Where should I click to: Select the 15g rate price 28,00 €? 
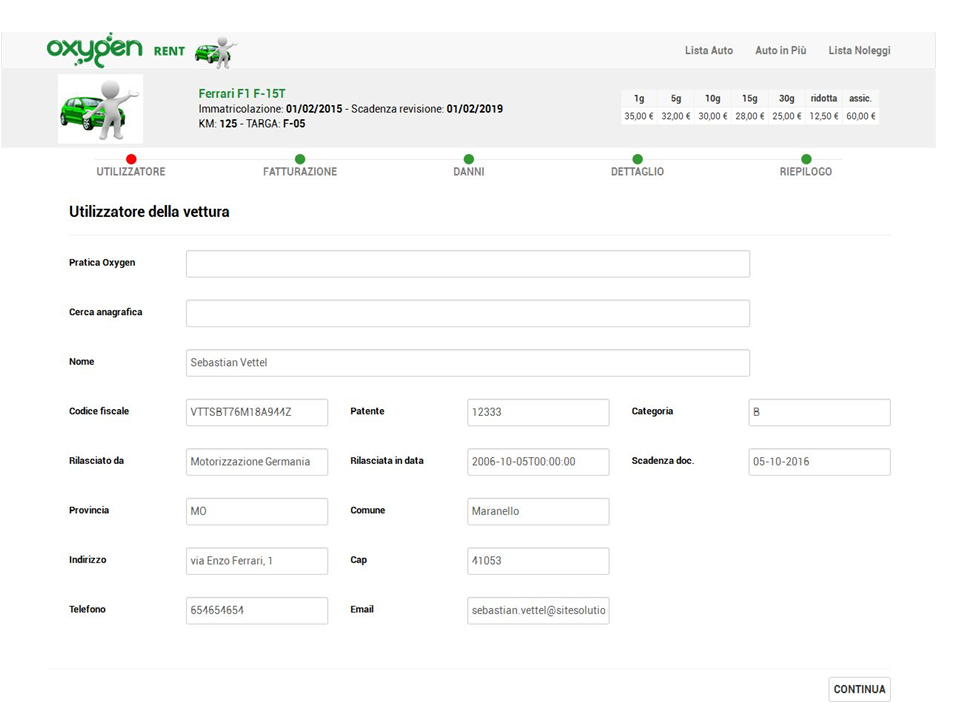(750, 116)
